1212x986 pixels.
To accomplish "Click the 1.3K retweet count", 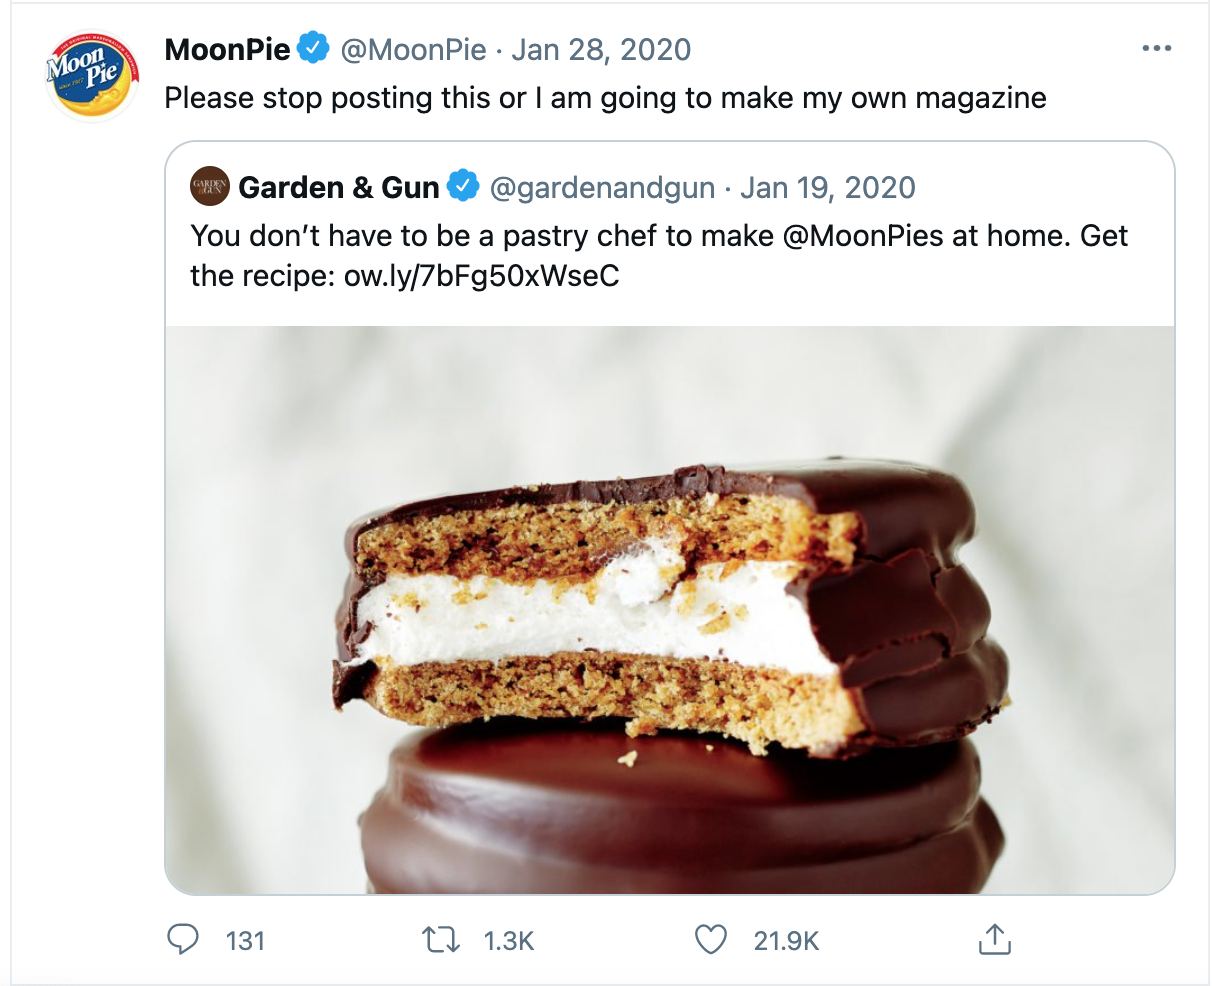I will (x=509, y=941).
